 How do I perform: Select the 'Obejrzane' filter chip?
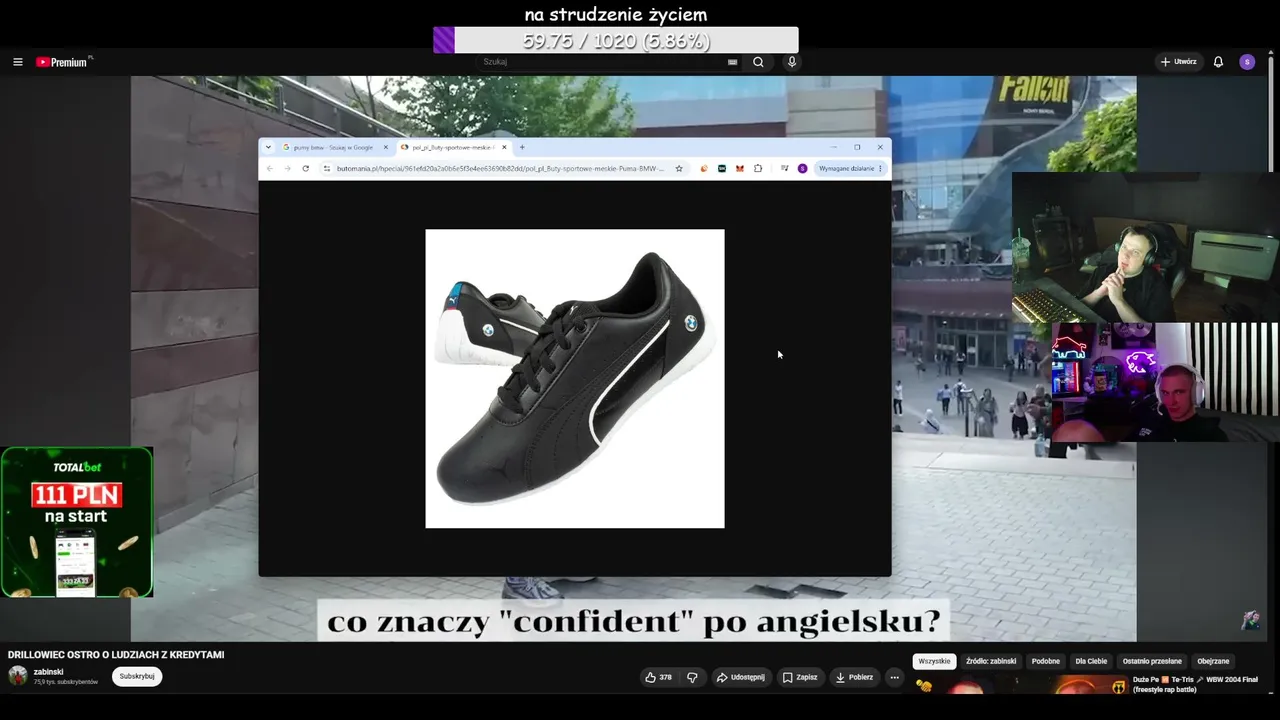coord(1213,661)
